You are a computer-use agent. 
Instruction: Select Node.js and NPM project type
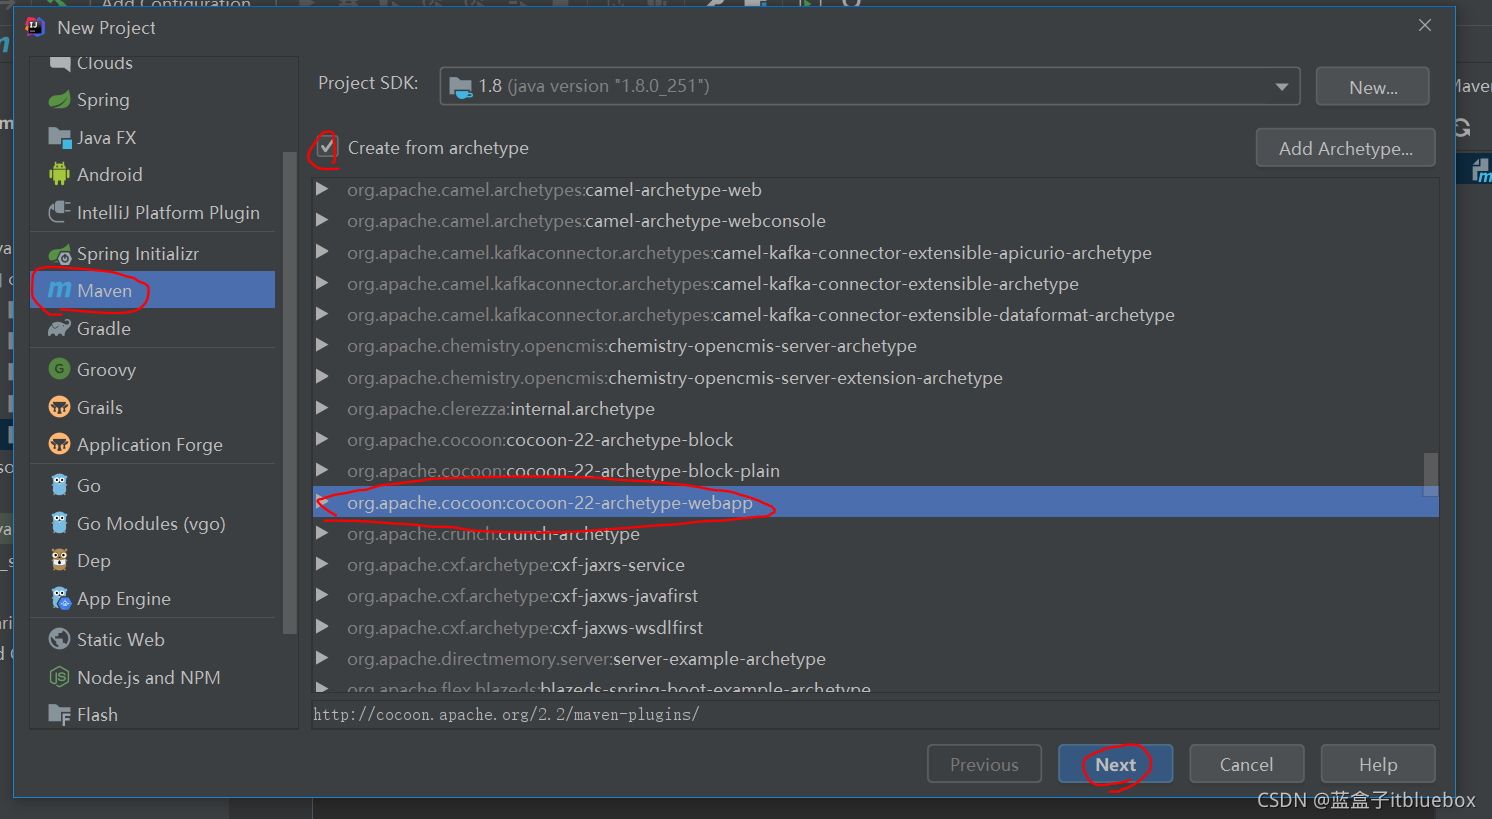point(154,678)
